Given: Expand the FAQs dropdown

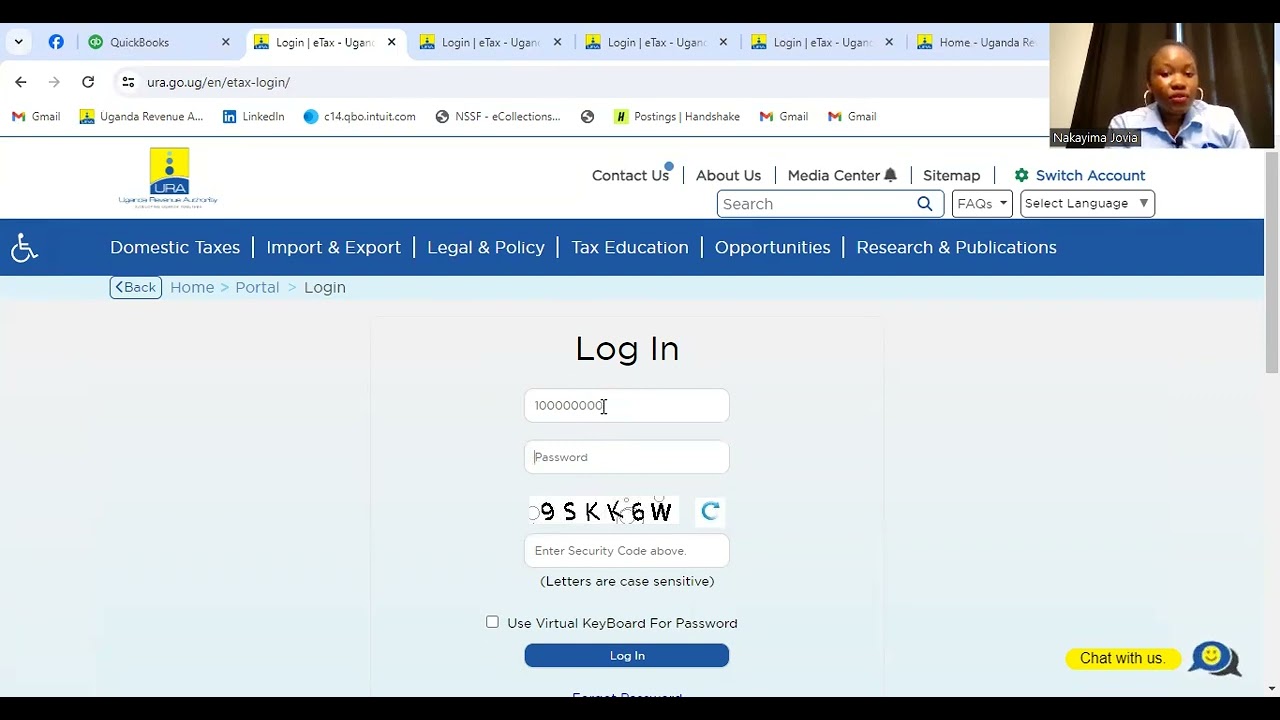Looking at the screenshot, I should click(x=982, y=204).
